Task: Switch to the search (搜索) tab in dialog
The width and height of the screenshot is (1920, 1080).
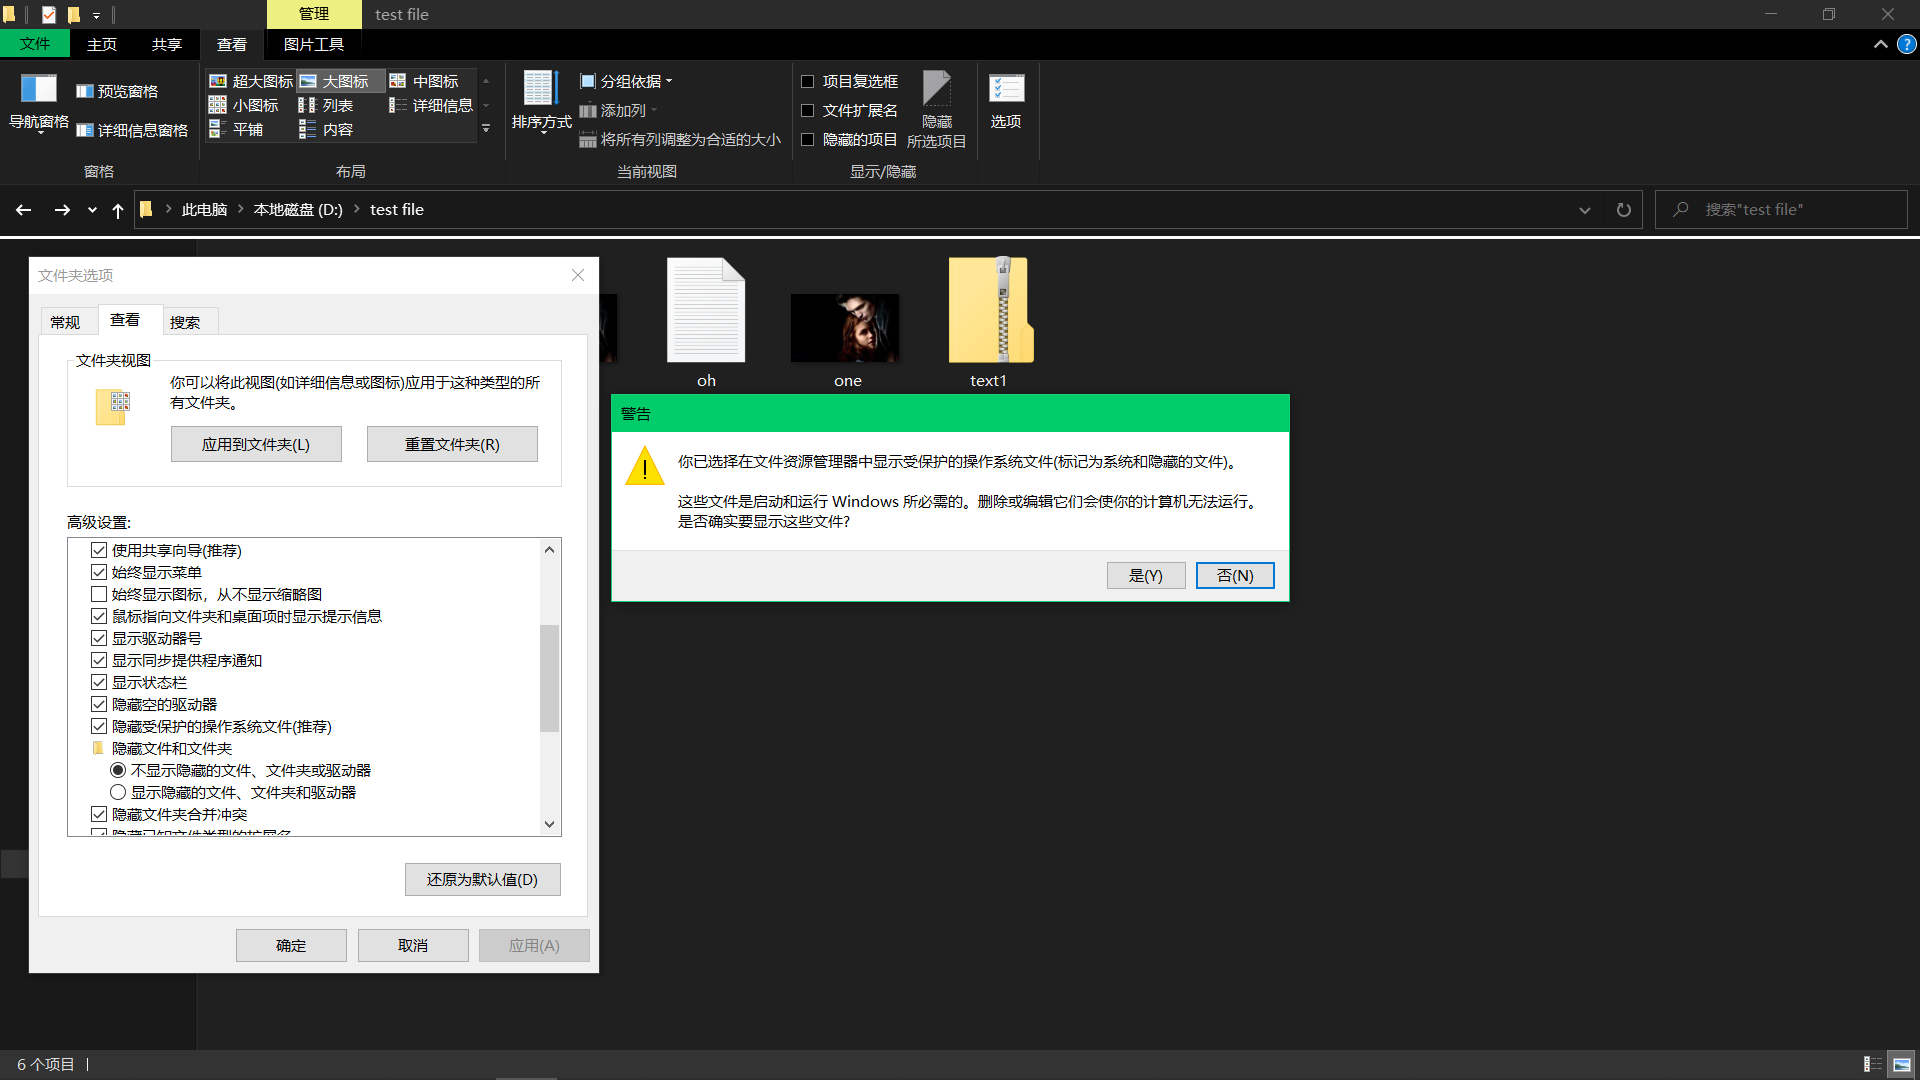Action: [x=185, y=322]
